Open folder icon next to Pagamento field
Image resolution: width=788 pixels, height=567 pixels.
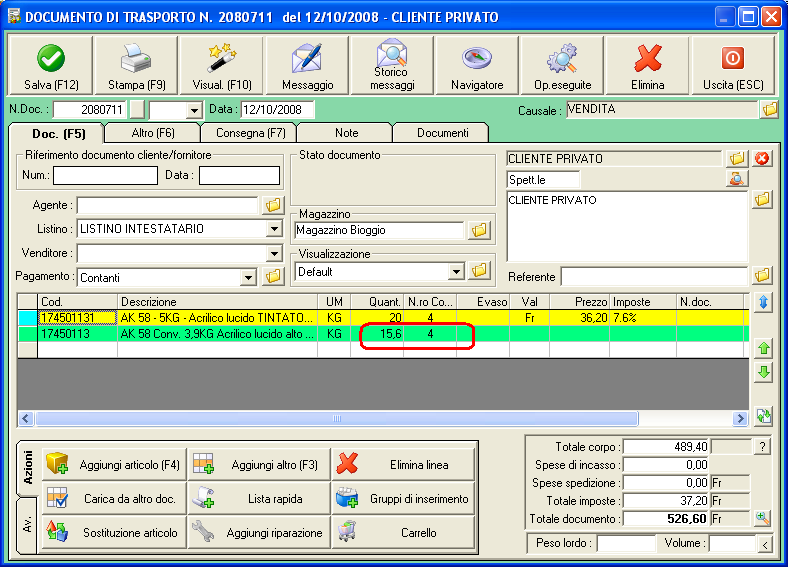pyautogui.click(x=273, y=276)
